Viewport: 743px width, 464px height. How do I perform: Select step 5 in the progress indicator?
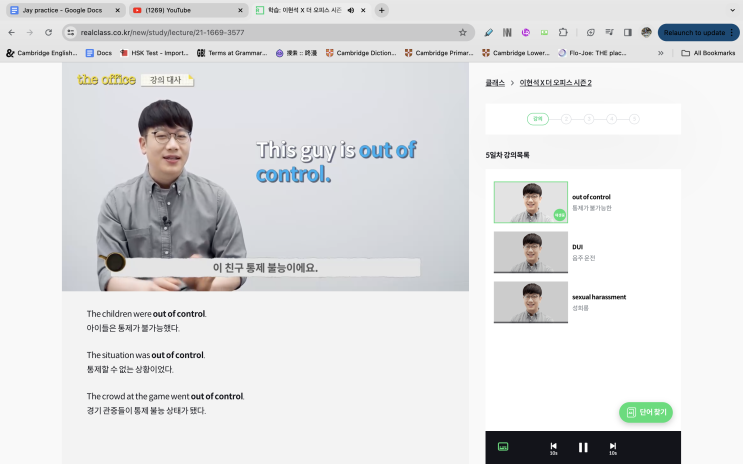634,119
